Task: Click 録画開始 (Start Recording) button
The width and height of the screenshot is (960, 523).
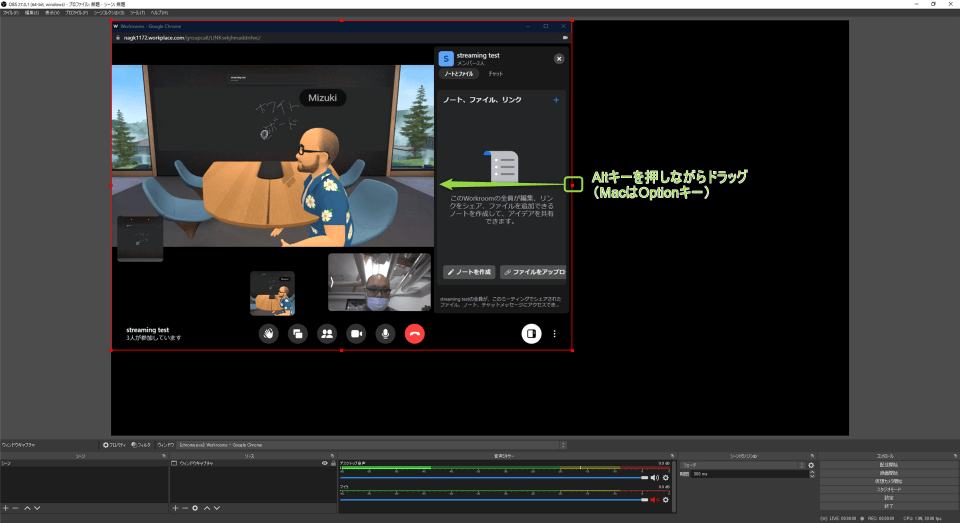Action: [x=888, y=473]
